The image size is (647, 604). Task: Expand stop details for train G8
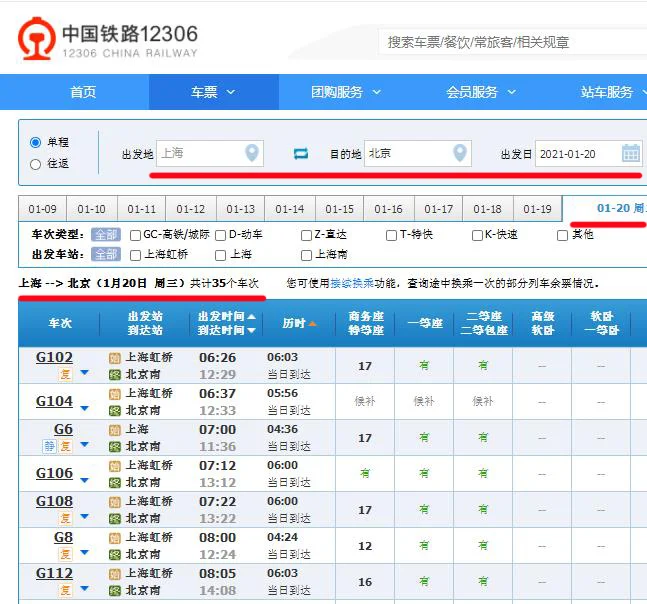85,552
